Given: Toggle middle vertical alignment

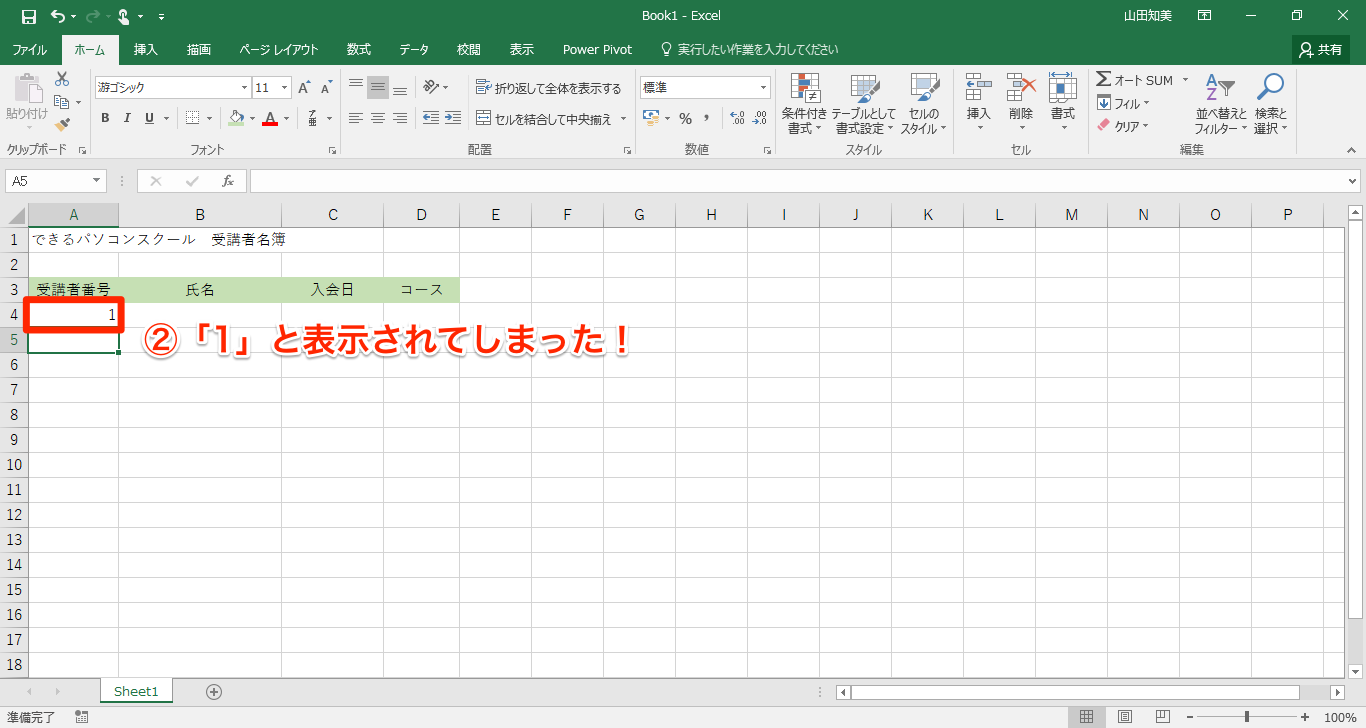Looking at the screenshot, I should pos(378,88).
